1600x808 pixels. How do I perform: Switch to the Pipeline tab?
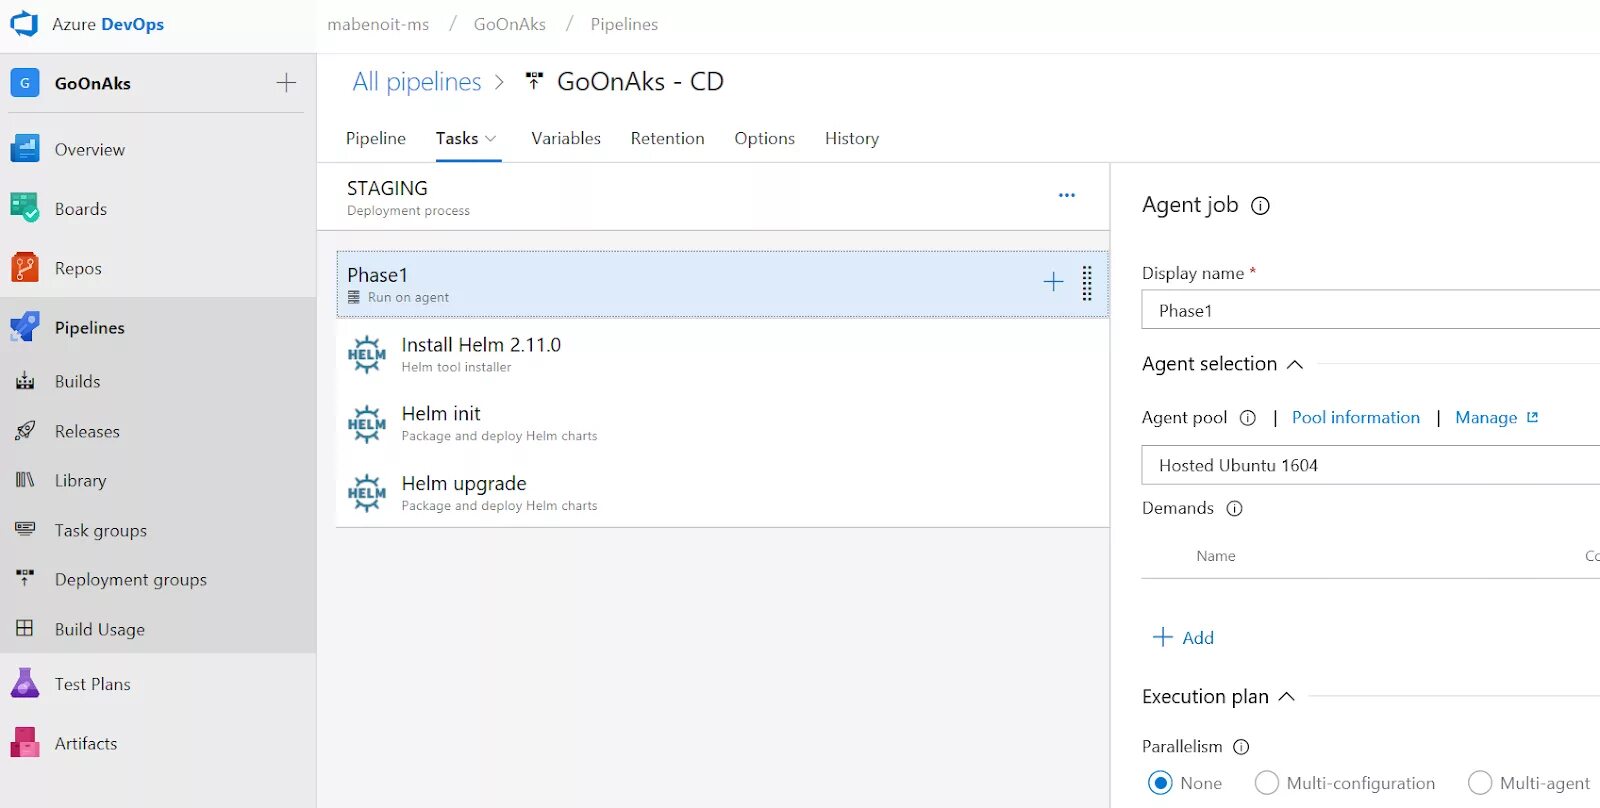click(x=376, y=138)
